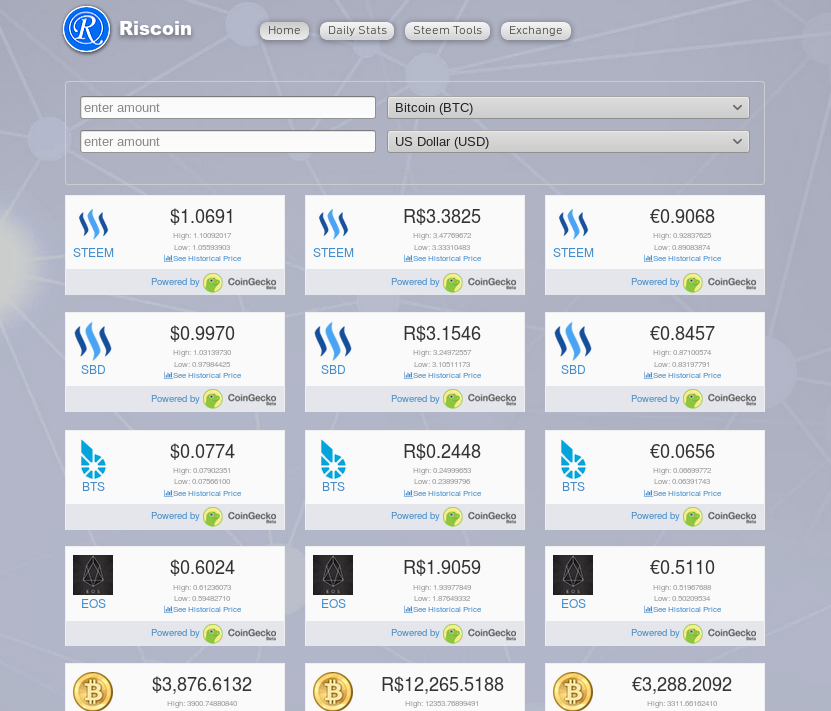
Task: Click EOS logo in the R$1.9059 card
Action: (333, 575)
